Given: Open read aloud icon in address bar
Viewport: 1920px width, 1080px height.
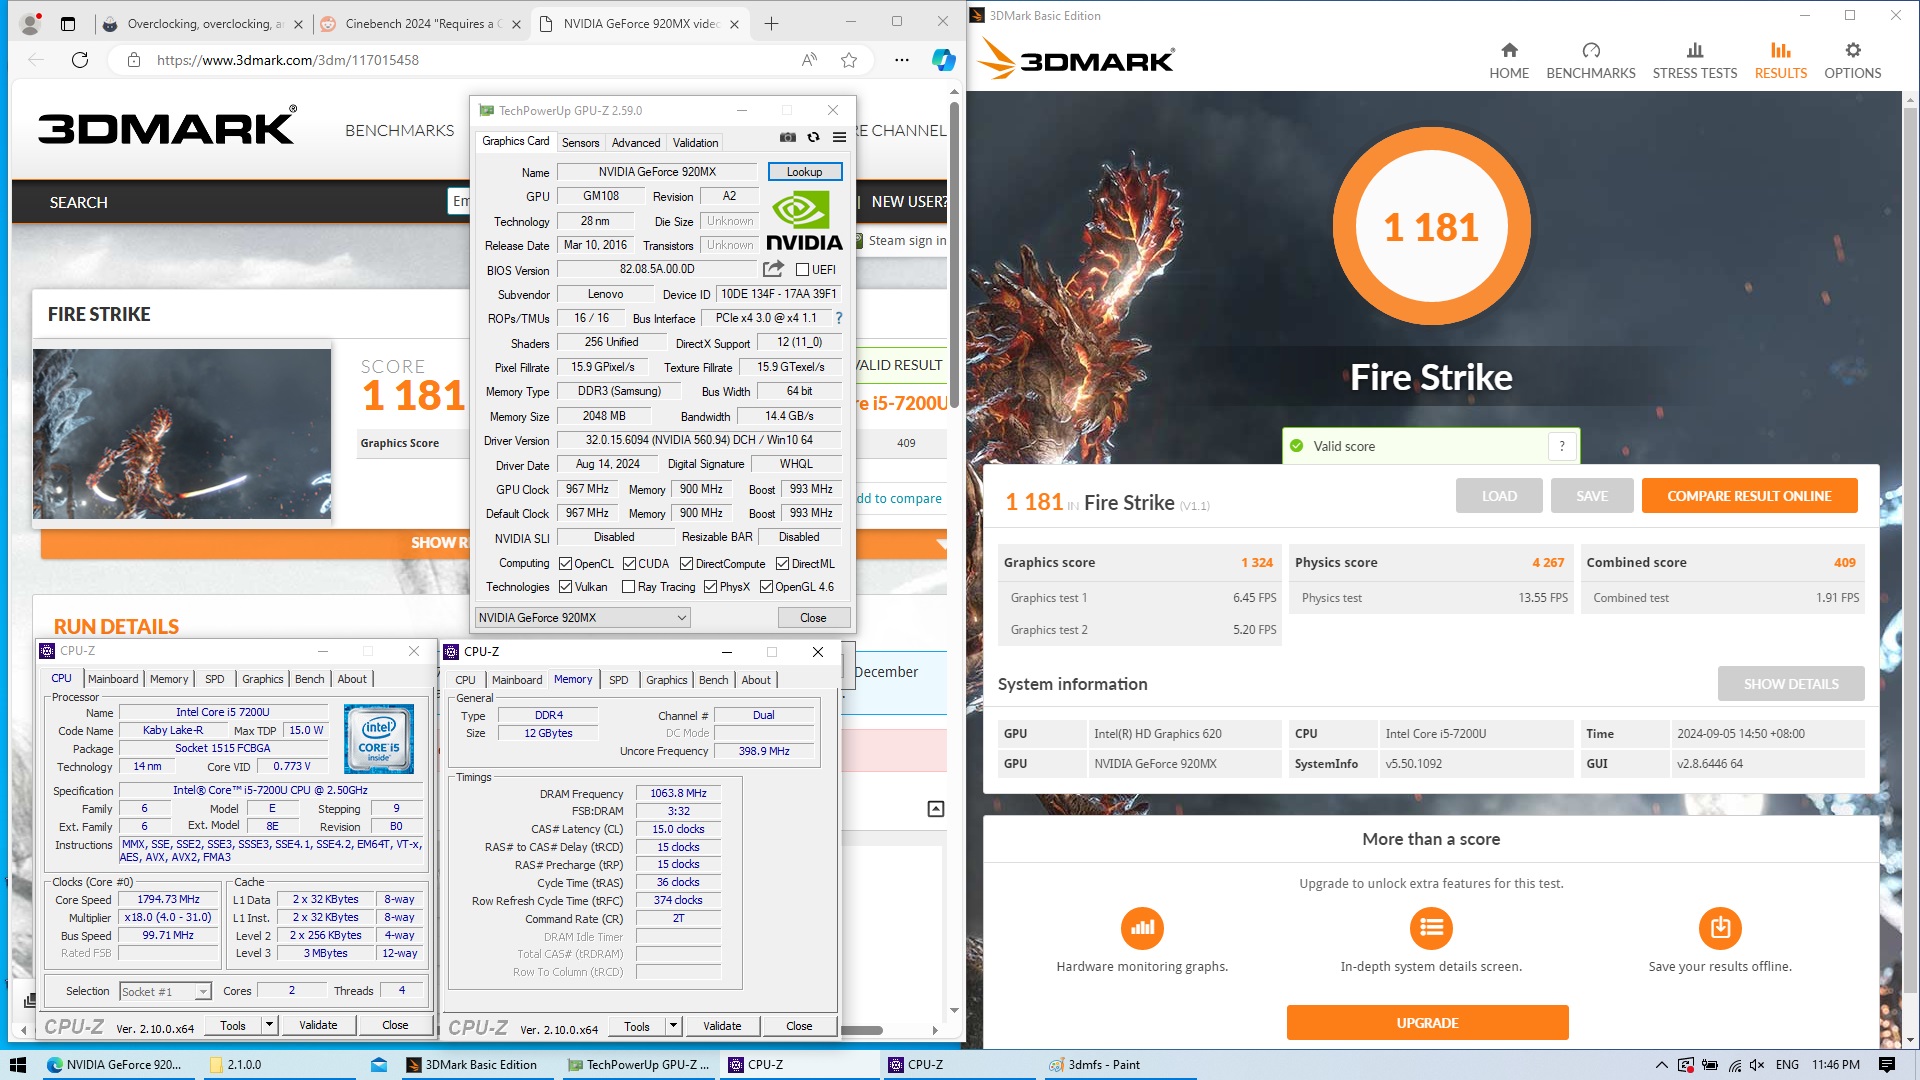Looking at the screenshot, I should click(x=809, y=60).
